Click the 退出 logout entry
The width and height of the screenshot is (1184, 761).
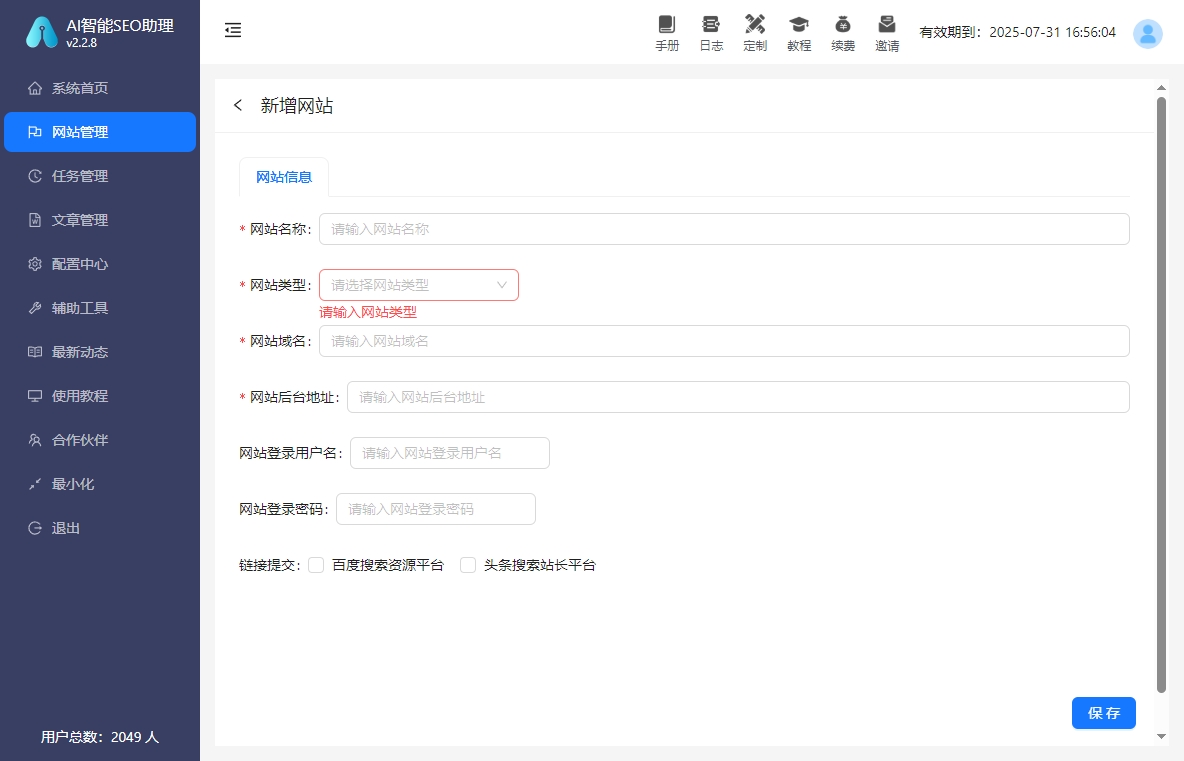(64, 528)
